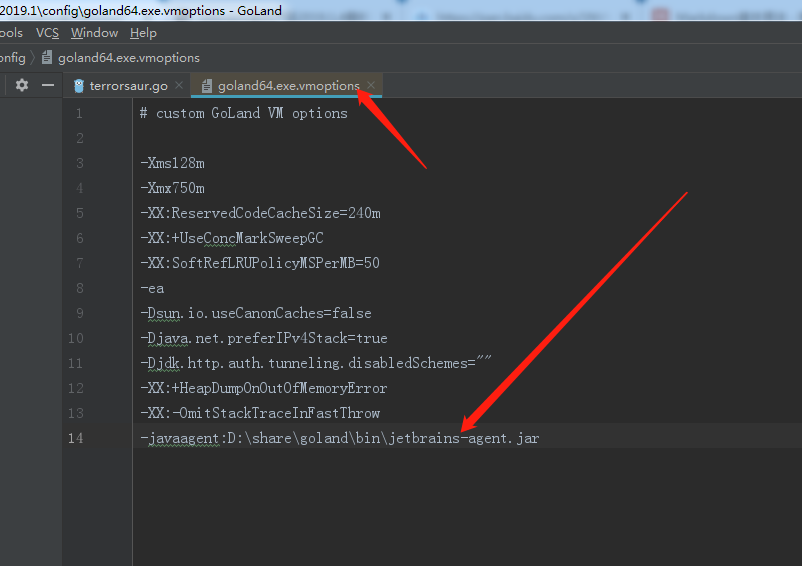The height and width of the screenshot is (566, 802).
Task: Place the cursor on the -Xms128m line
Action: [x=173, y=163]
